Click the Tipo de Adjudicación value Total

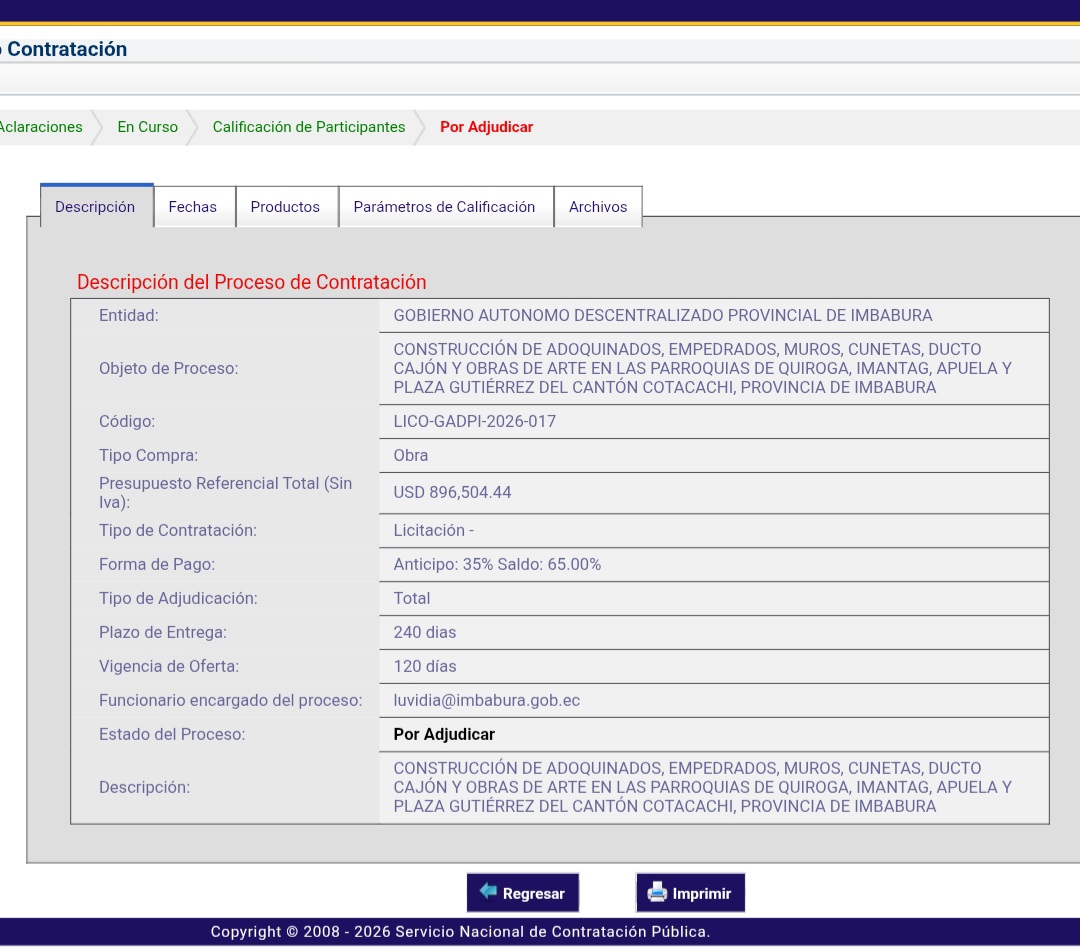[x=412, y=598]
